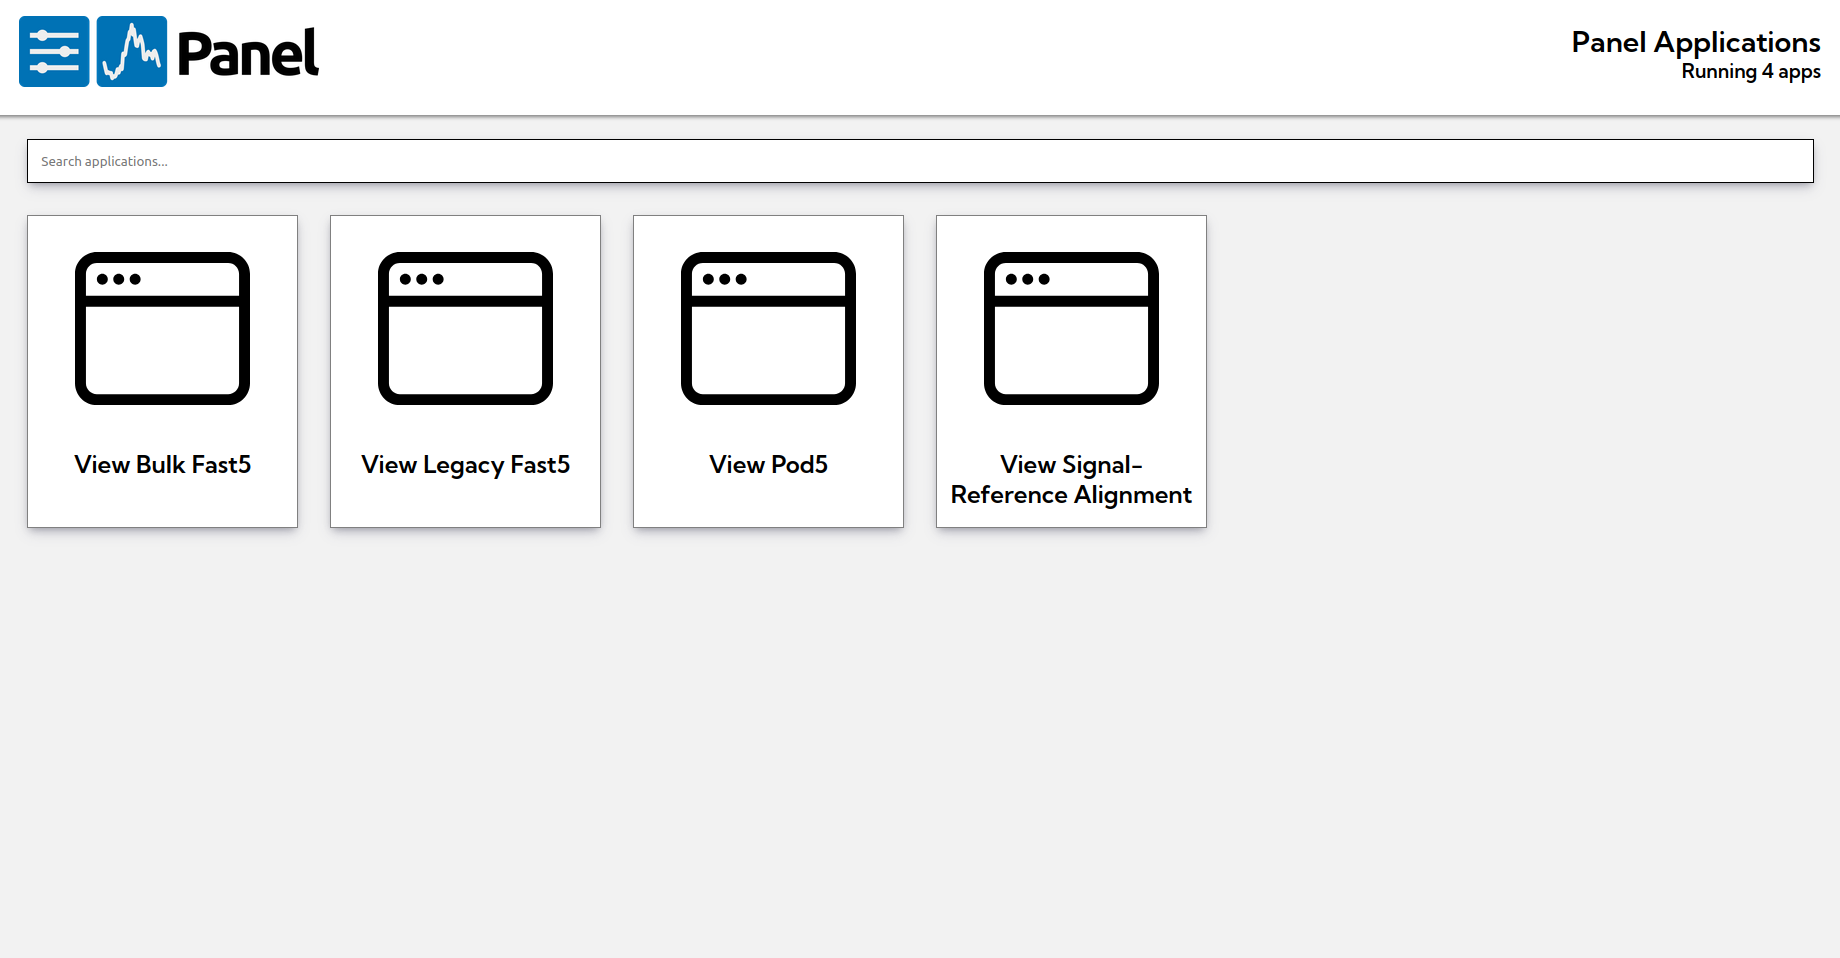The image size is (1840, 958).
Task: Open the sliders menu icon in the header
Action: tap(54, 52)
